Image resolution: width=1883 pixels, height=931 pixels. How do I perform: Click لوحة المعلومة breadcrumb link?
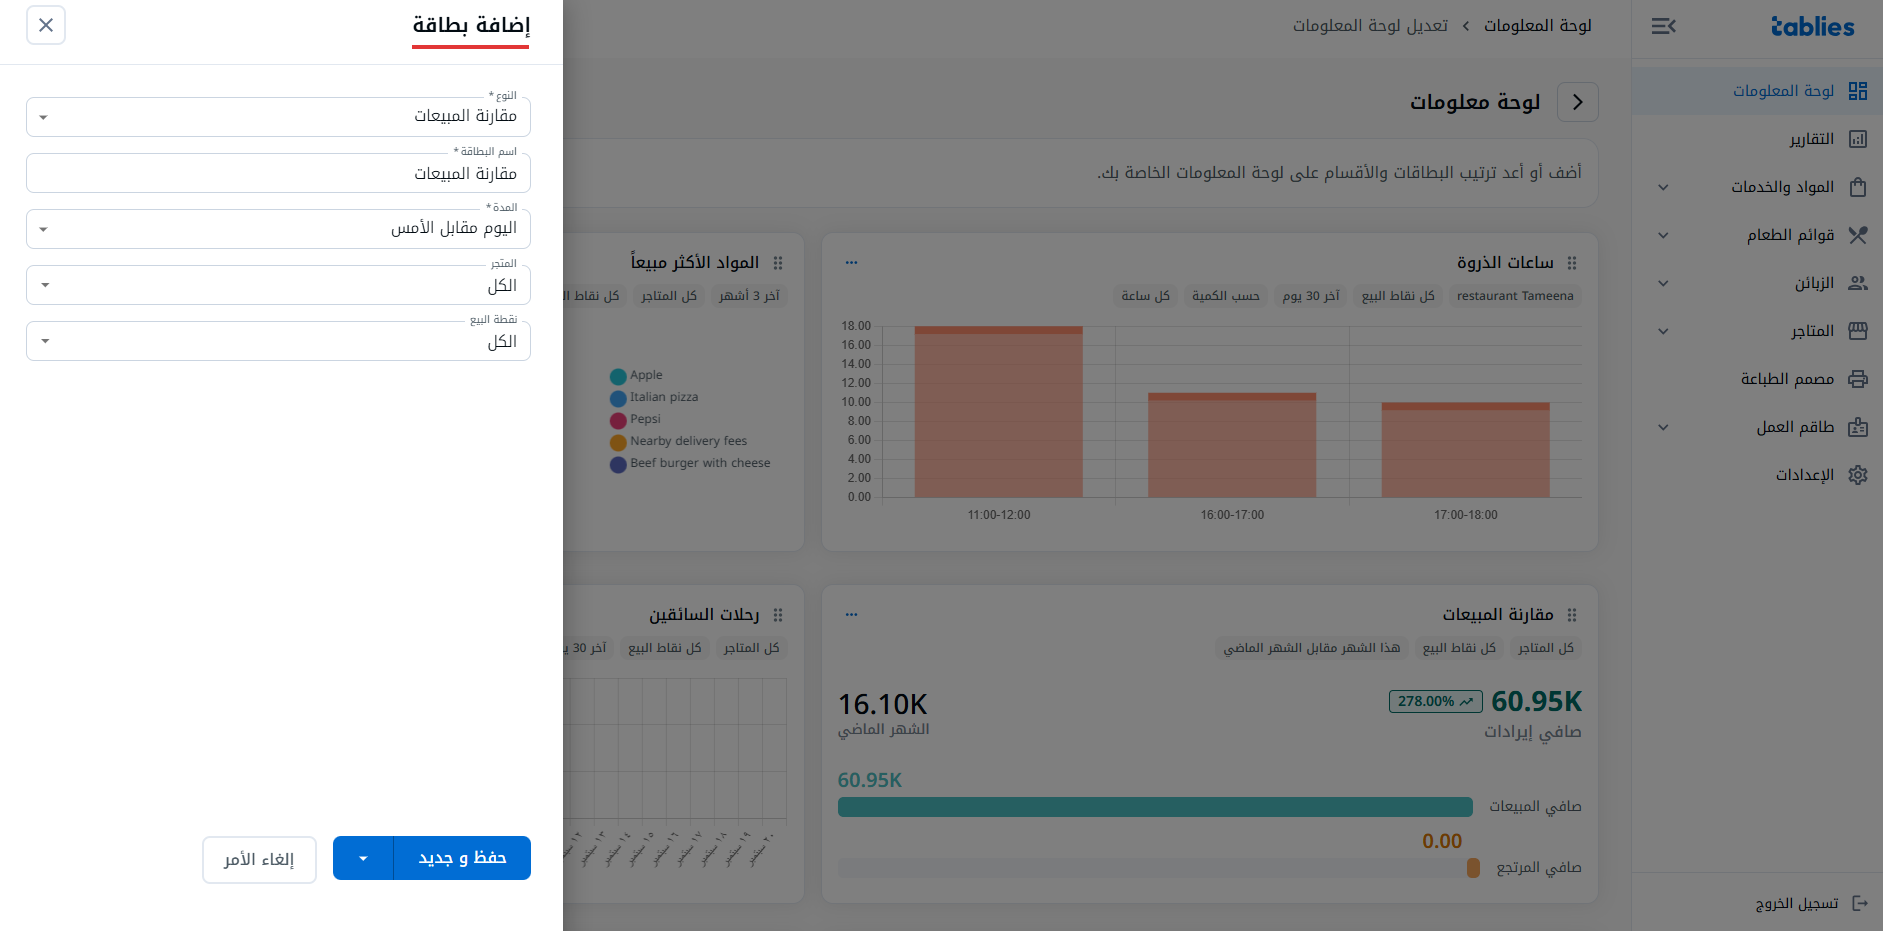pyautogui.click(x=1538, y=25)
